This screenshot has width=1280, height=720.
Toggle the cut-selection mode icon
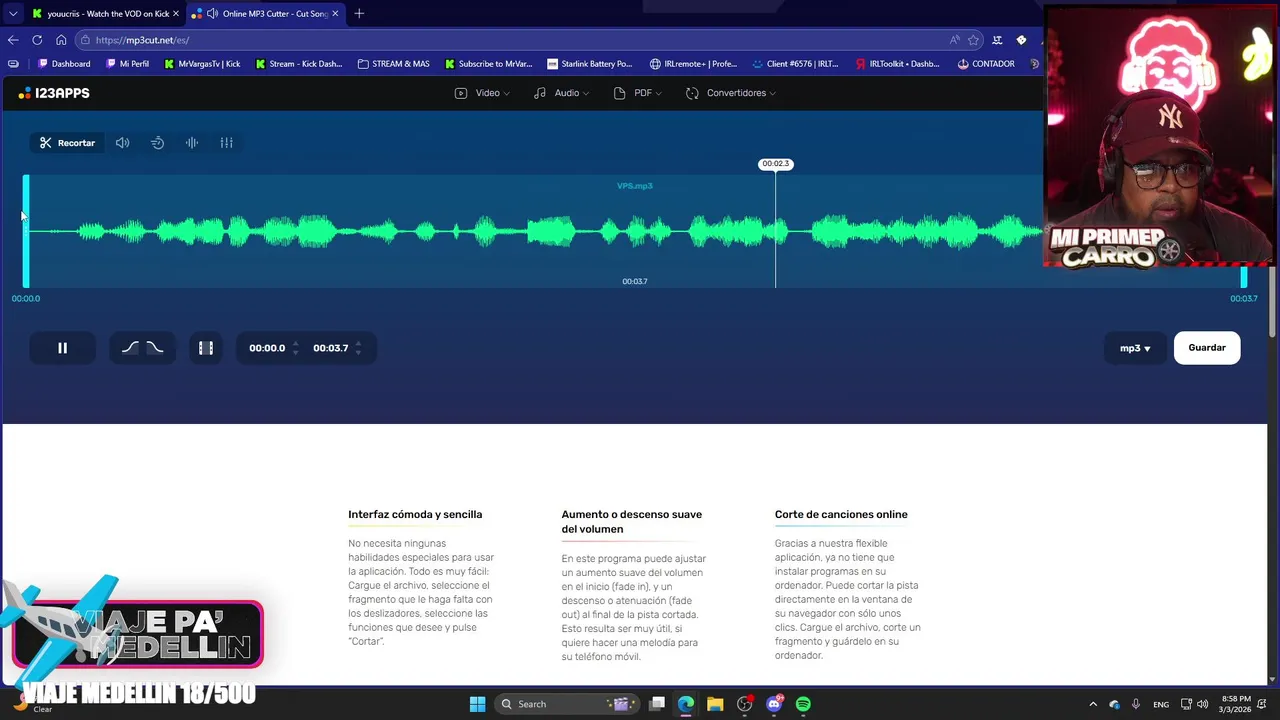click(x=206, y=348)
